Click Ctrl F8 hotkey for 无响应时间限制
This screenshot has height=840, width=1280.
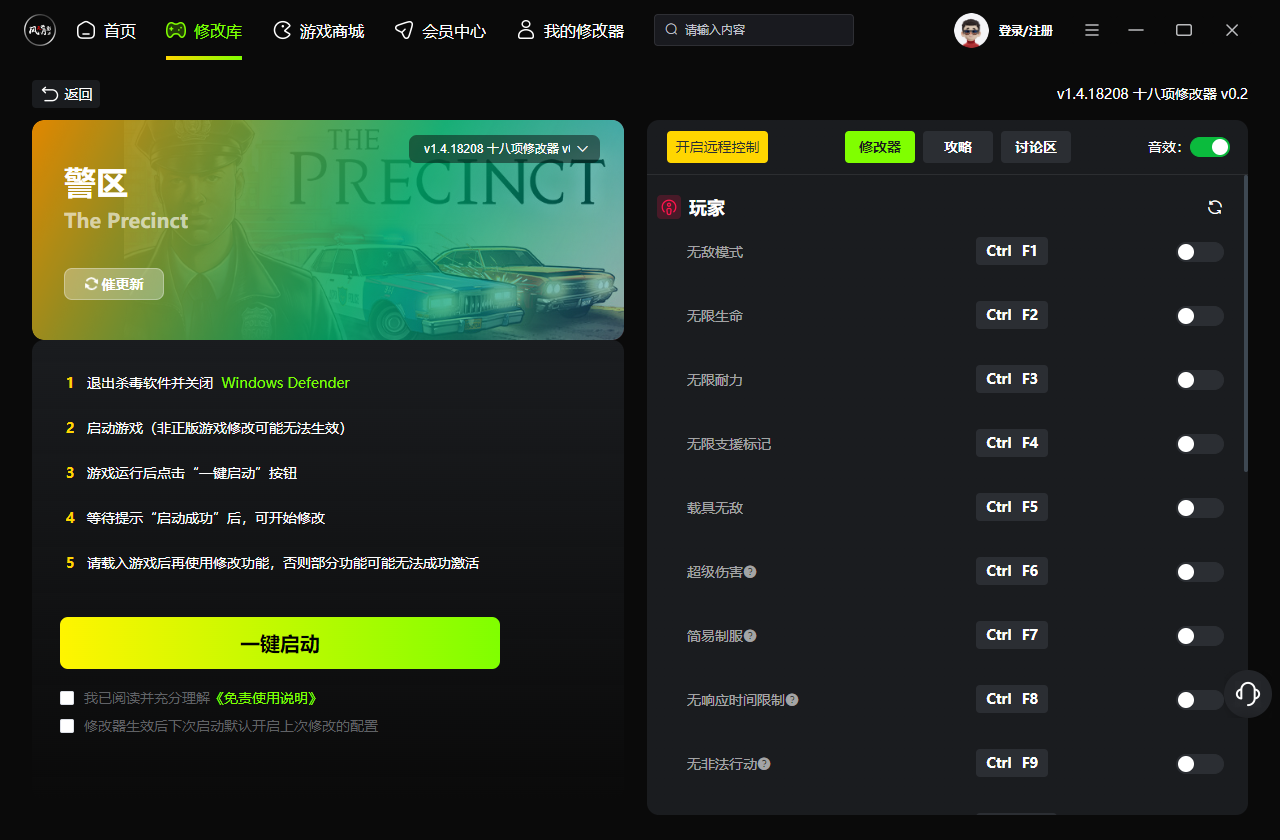pos(1012,699)
